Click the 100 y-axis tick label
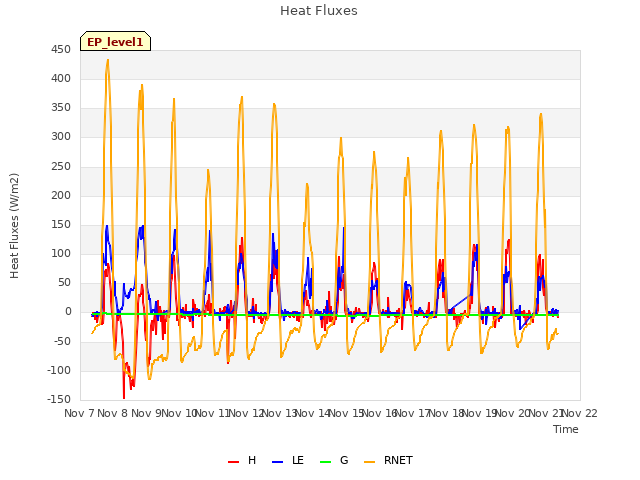Screen dimensions: 640x480 coord(61,253)
